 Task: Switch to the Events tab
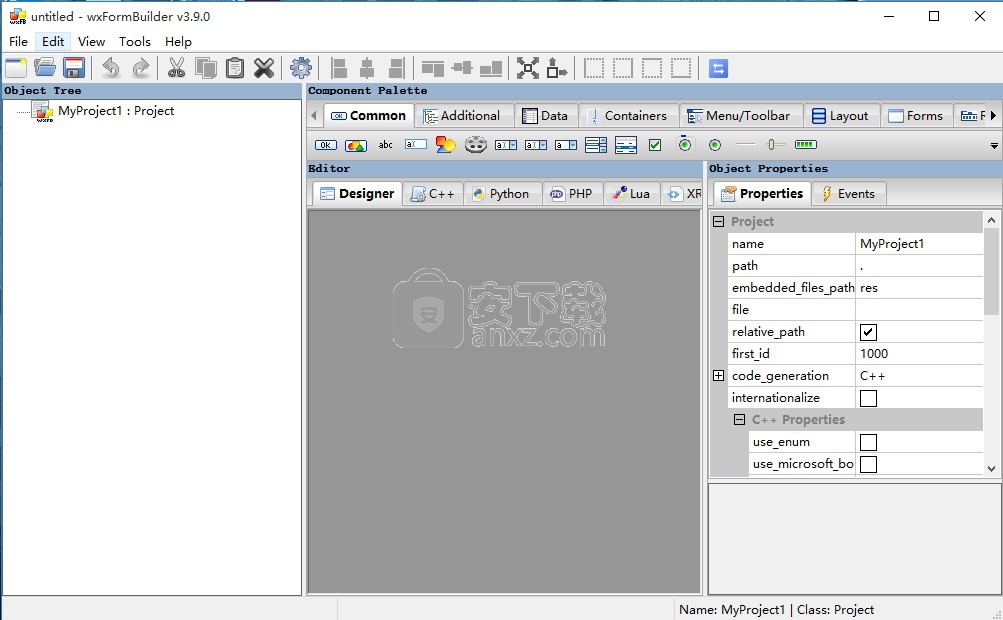(x=848, y=194)
